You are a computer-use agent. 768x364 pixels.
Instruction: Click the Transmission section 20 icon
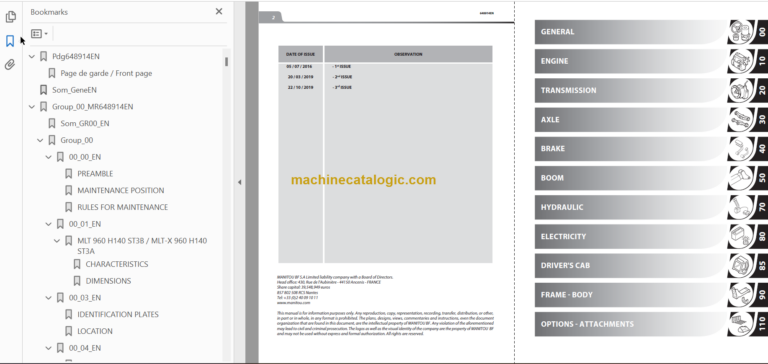[741, 90]
